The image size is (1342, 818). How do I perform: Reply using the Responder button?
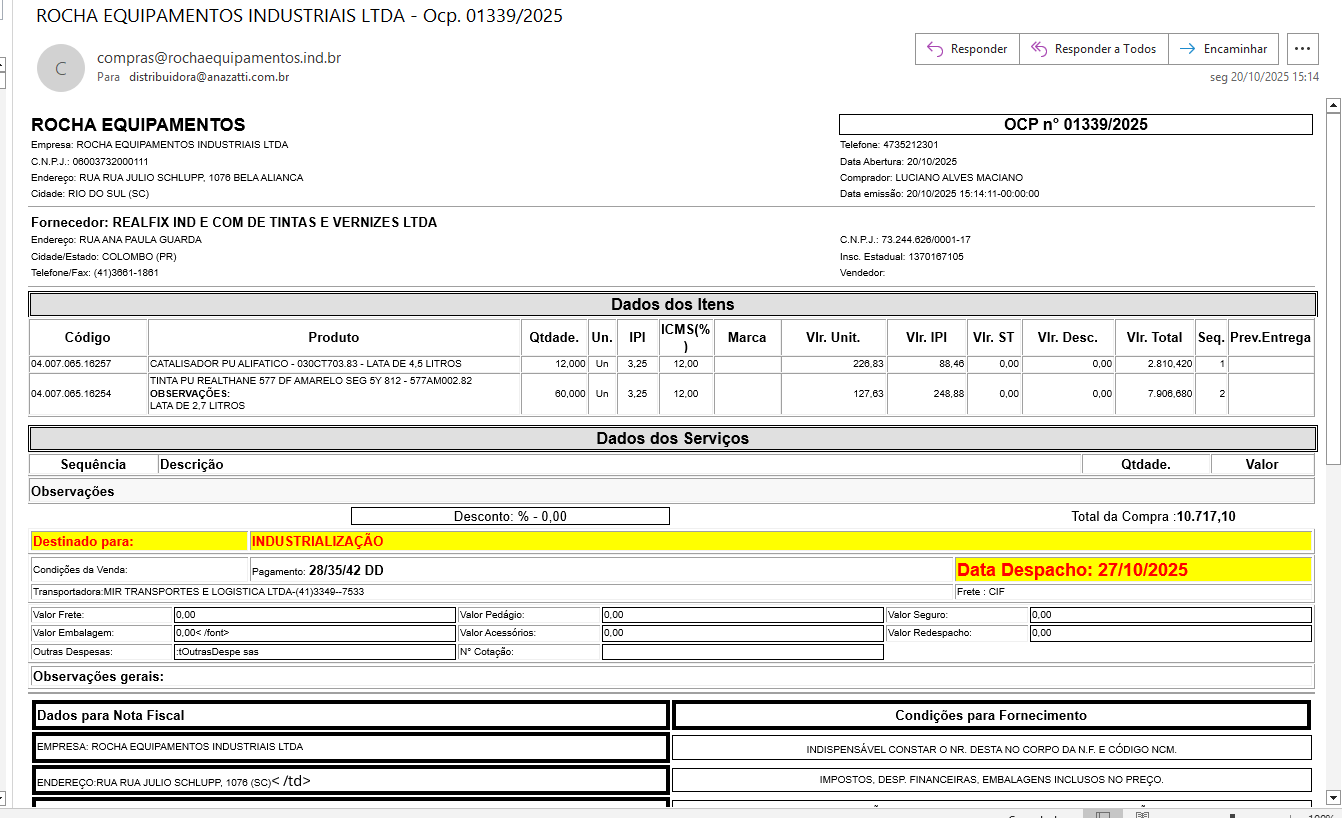(x=967, y=49)
